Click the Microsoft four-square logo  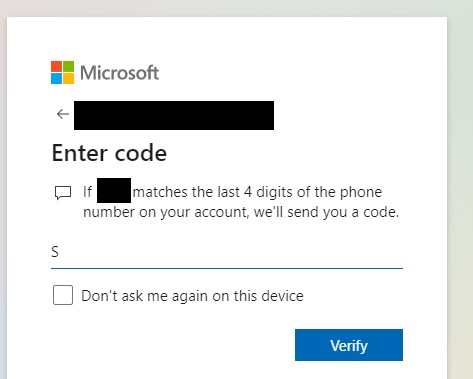[62, 72]
